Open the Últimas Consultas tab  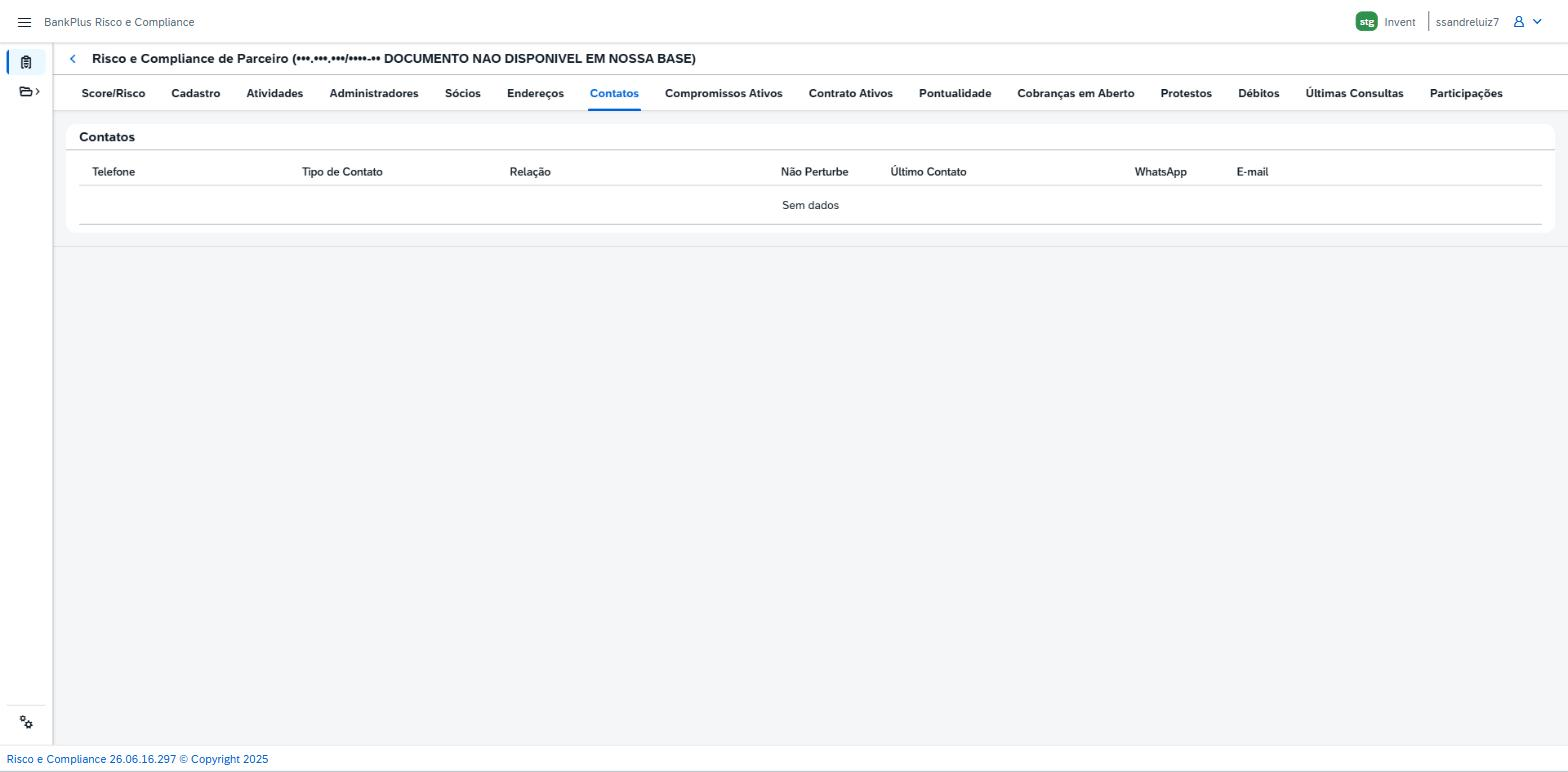[1355, 93]
